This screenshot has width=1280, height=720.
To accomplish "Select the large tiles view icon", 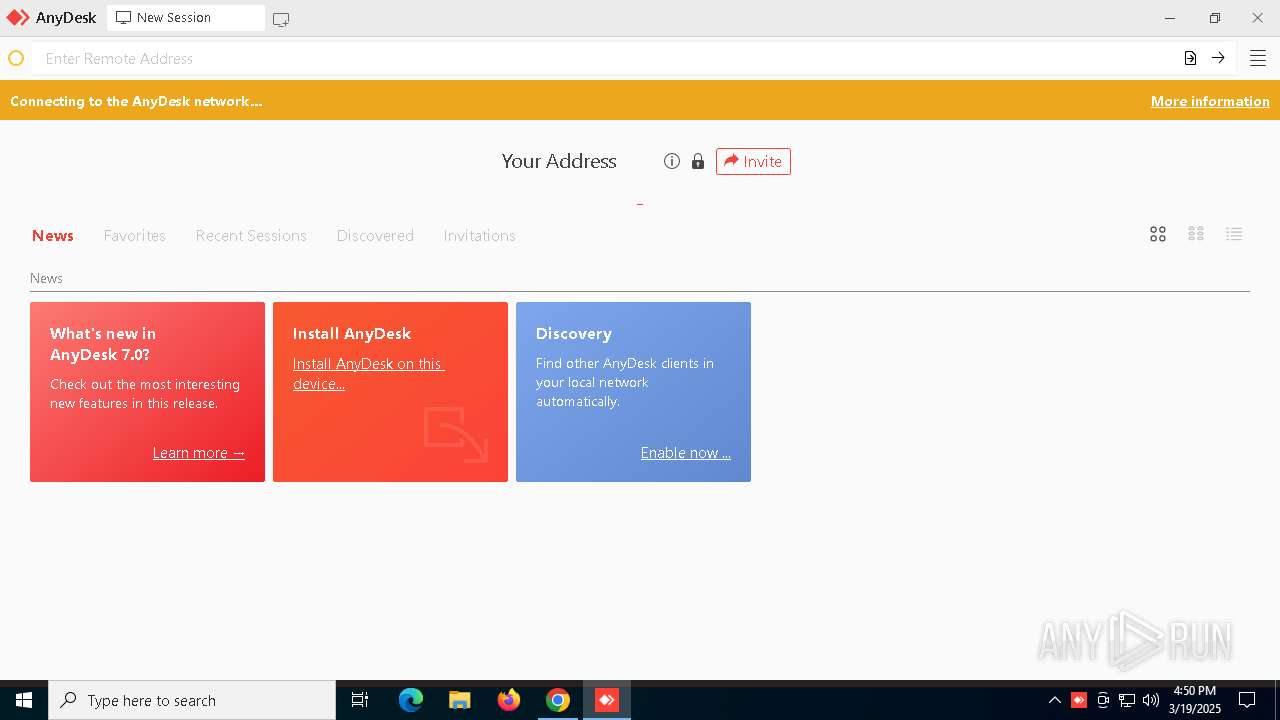I will pos(1158,234).
